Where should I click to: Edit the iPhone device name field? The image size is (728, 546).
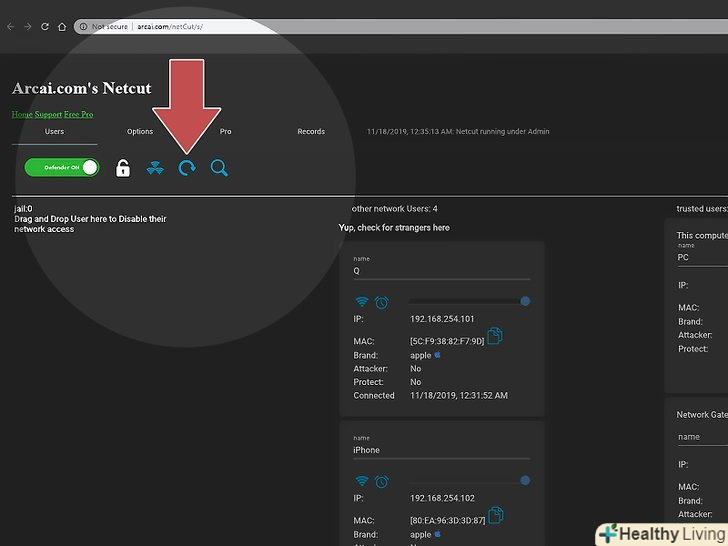(442, 450)
